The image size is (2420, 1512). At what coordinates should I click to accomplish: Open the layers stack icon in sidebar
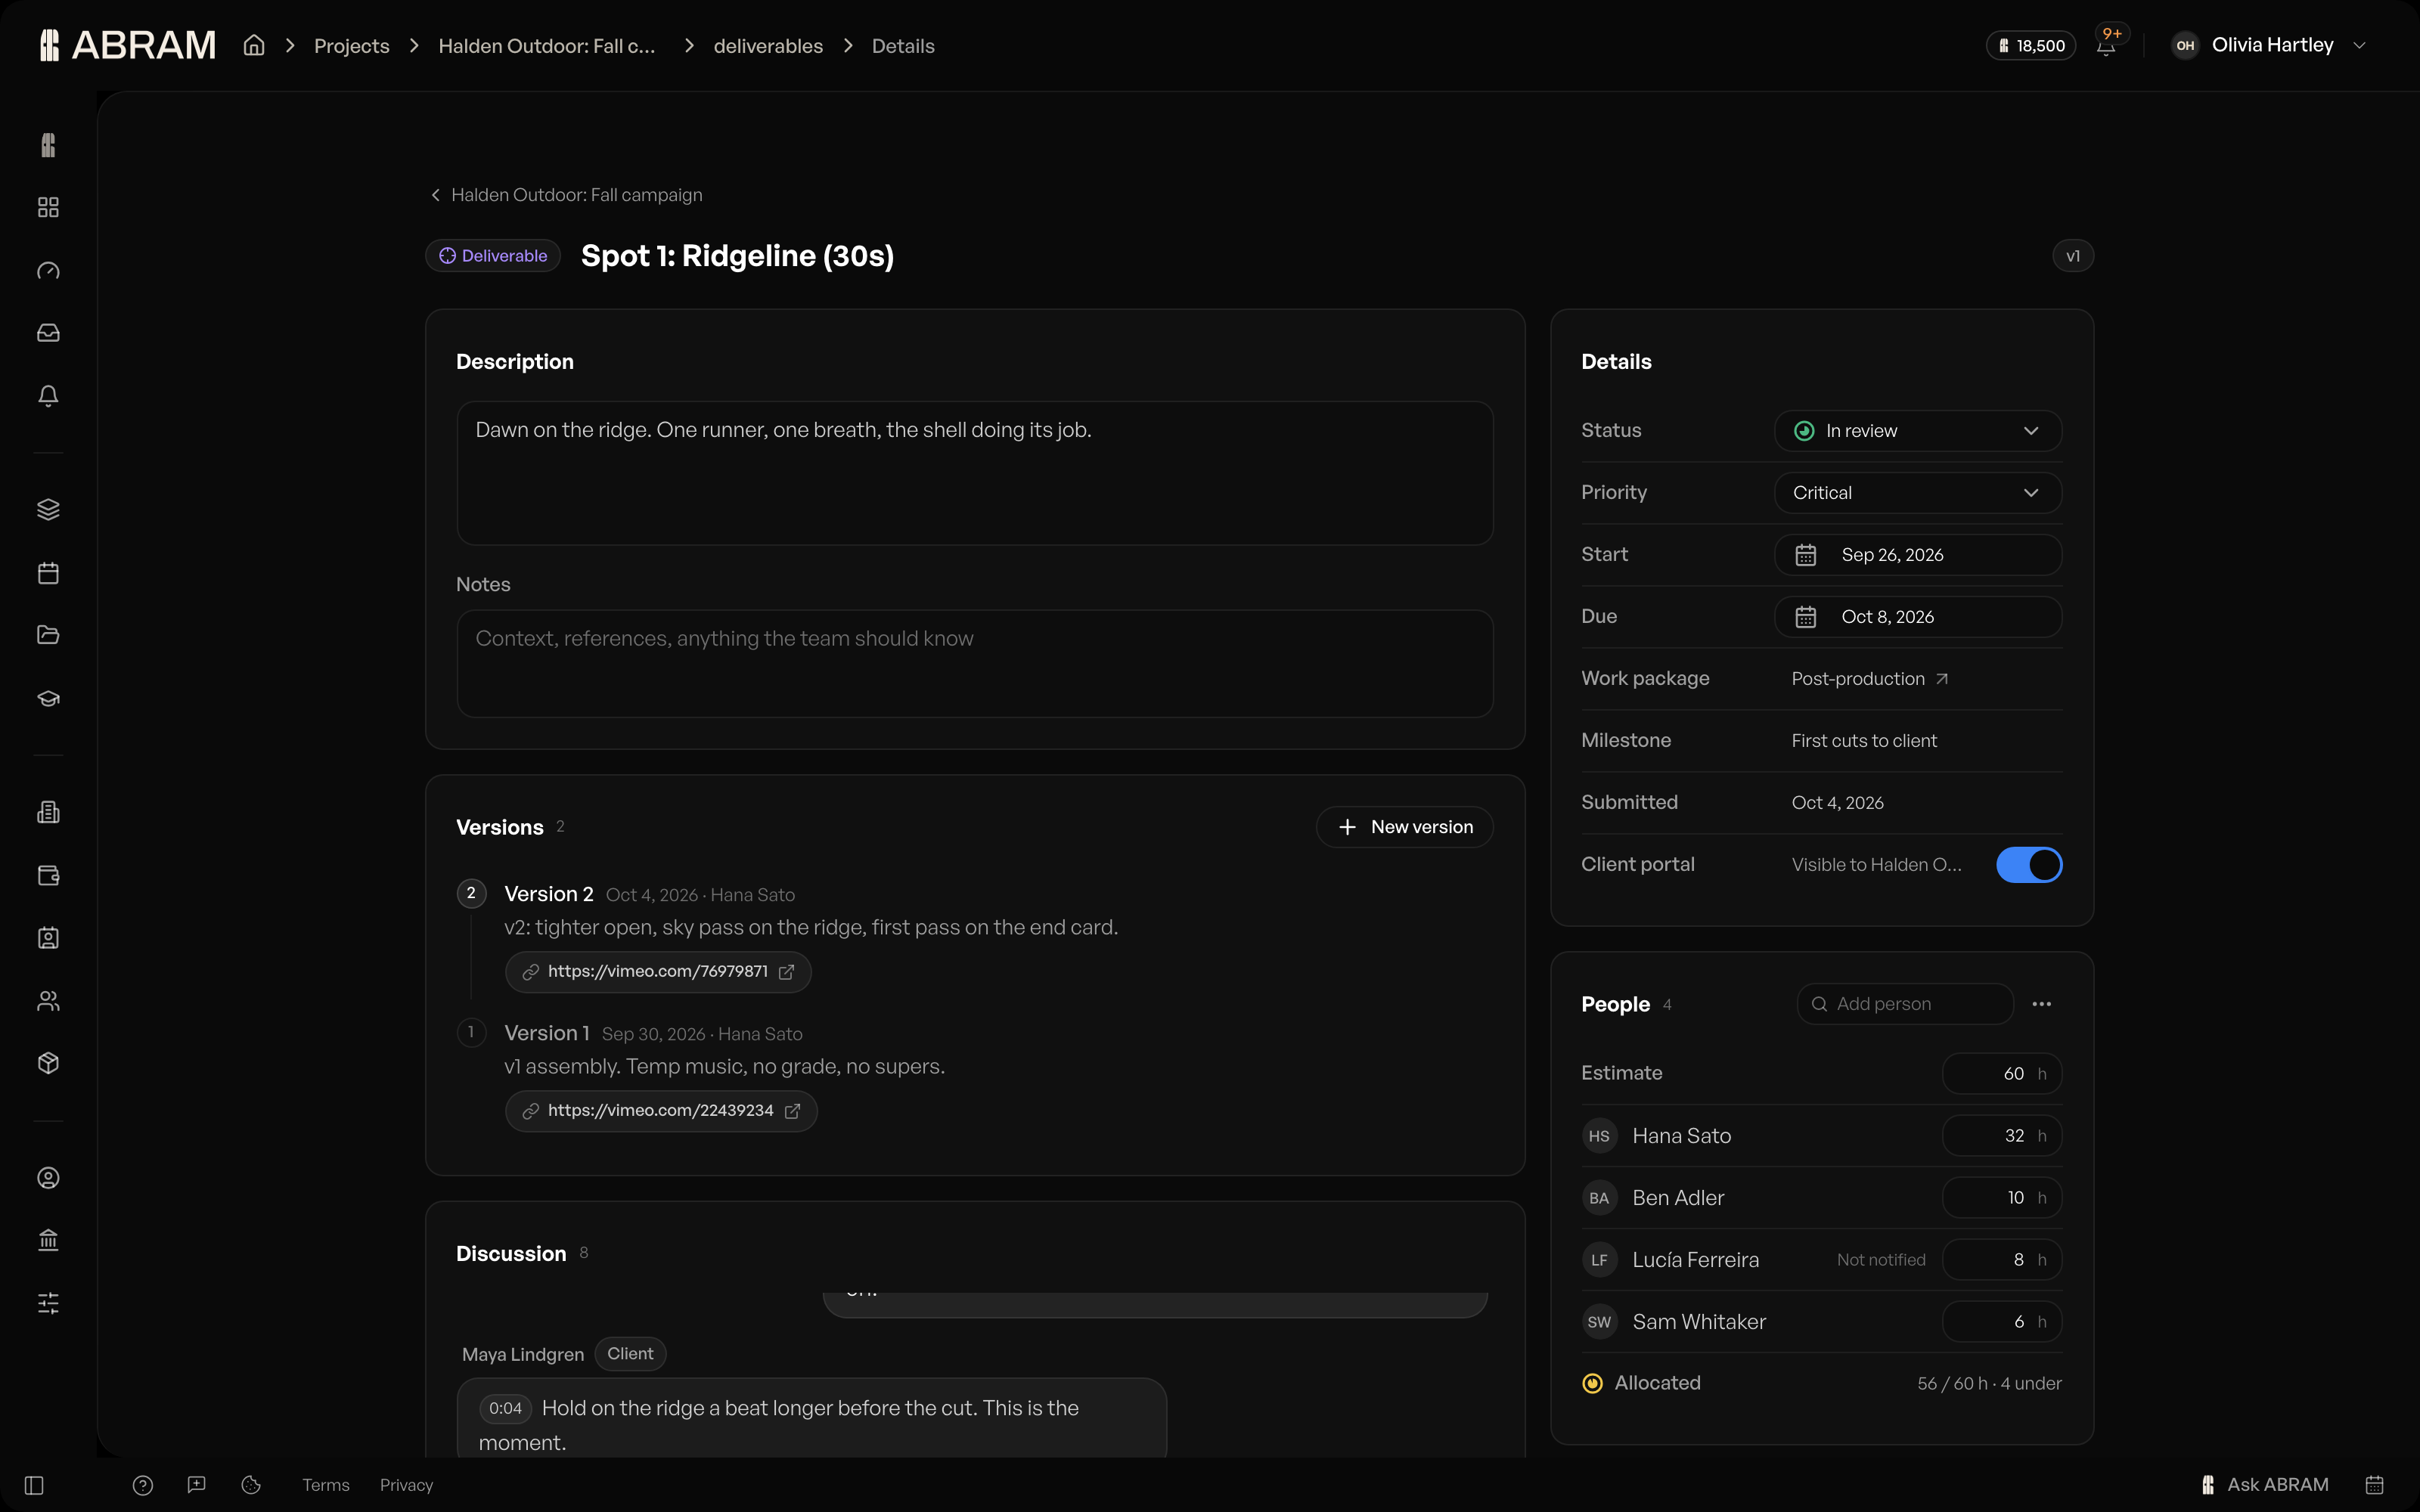pos(48,510)
